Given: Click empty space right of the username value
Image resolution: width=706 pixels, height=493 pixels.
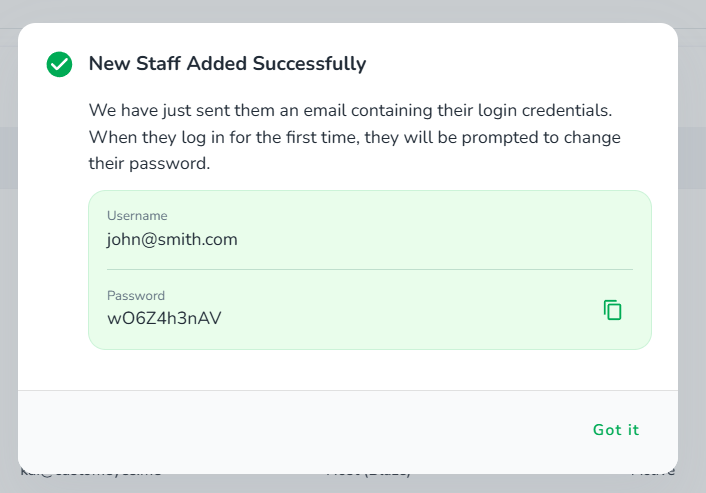Looking at the screenshot, I should click(x=450, y=240).
